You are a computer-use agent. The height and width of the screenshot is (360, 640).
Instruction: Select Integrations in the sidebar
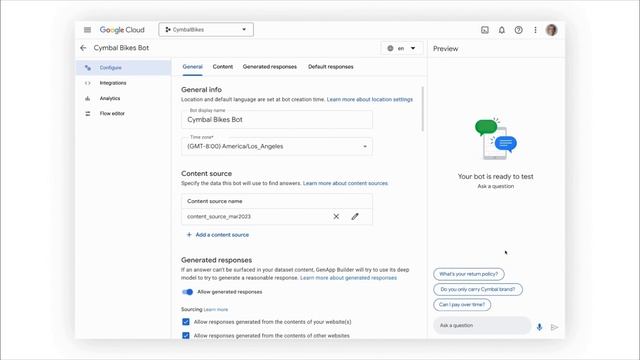tap(123, 83)
